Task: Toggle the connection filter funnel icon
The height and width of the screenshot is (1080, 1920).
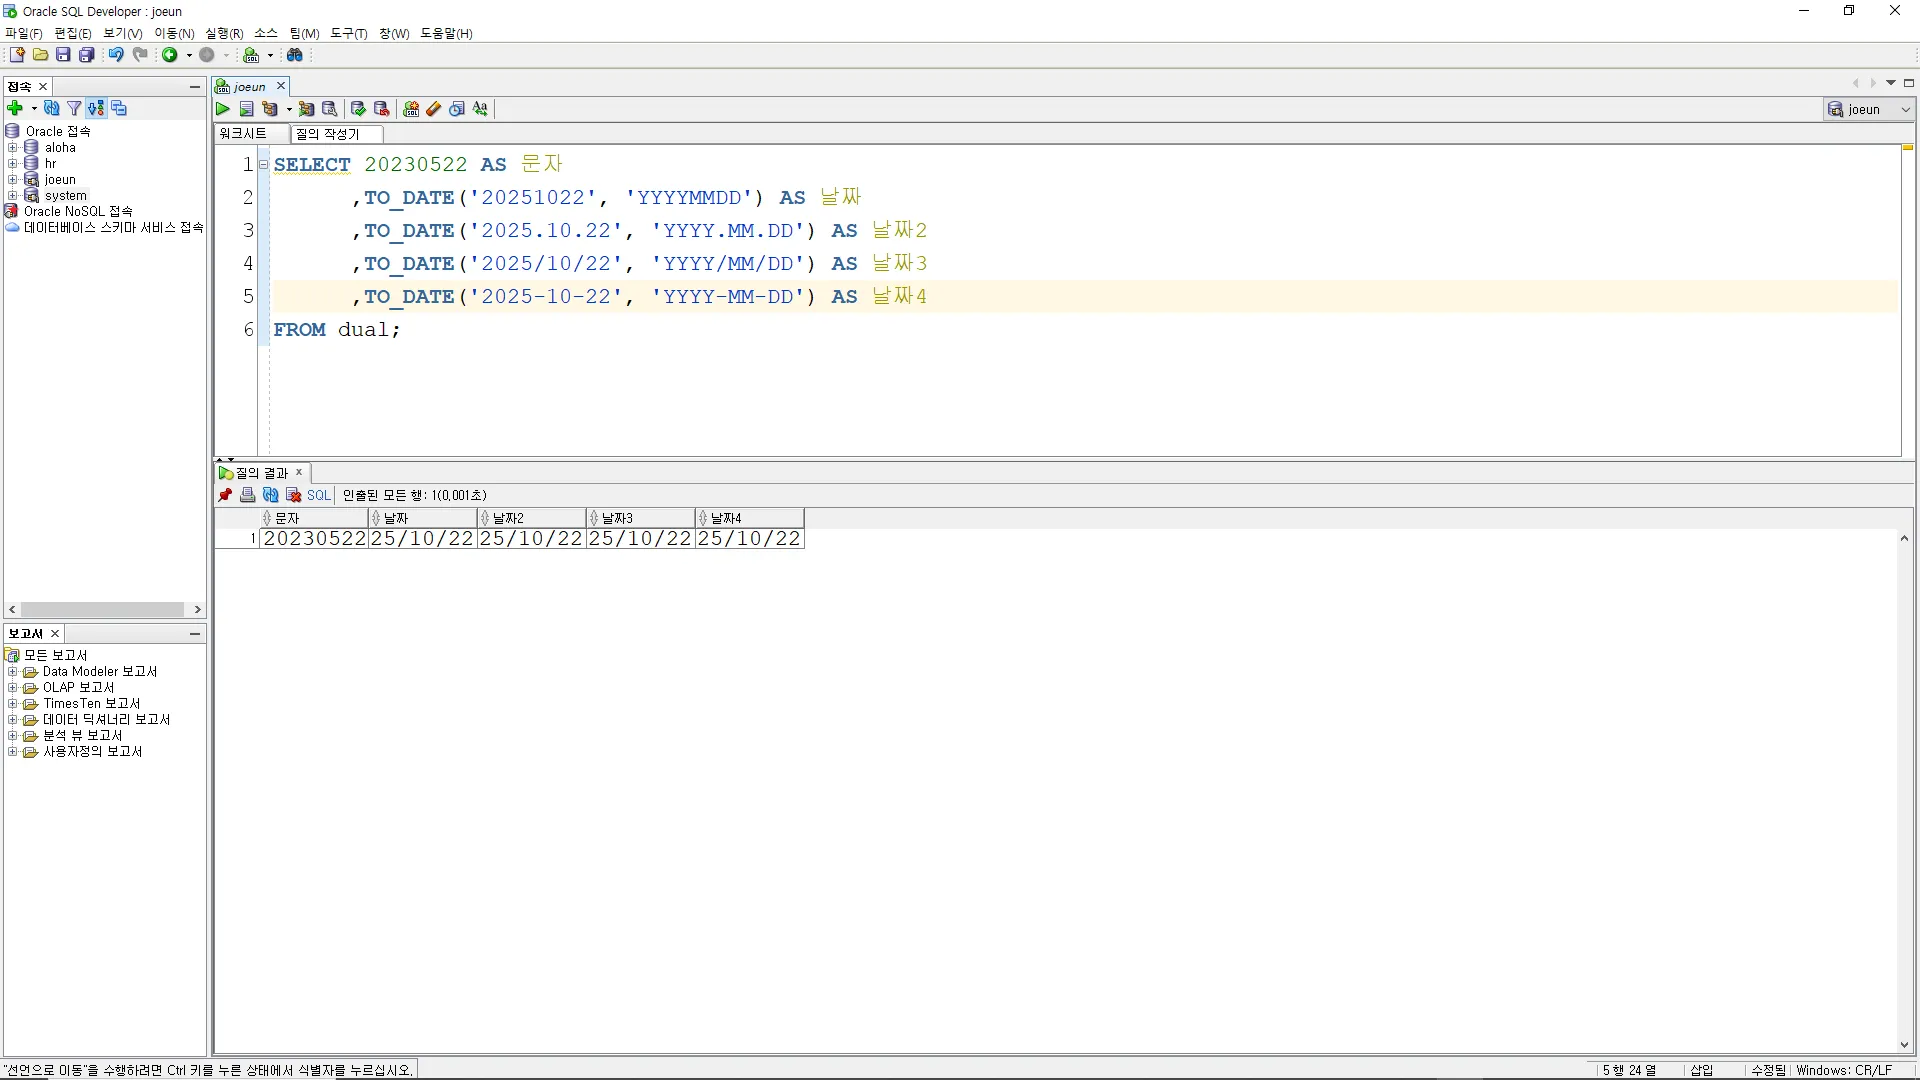Action: 74,108
